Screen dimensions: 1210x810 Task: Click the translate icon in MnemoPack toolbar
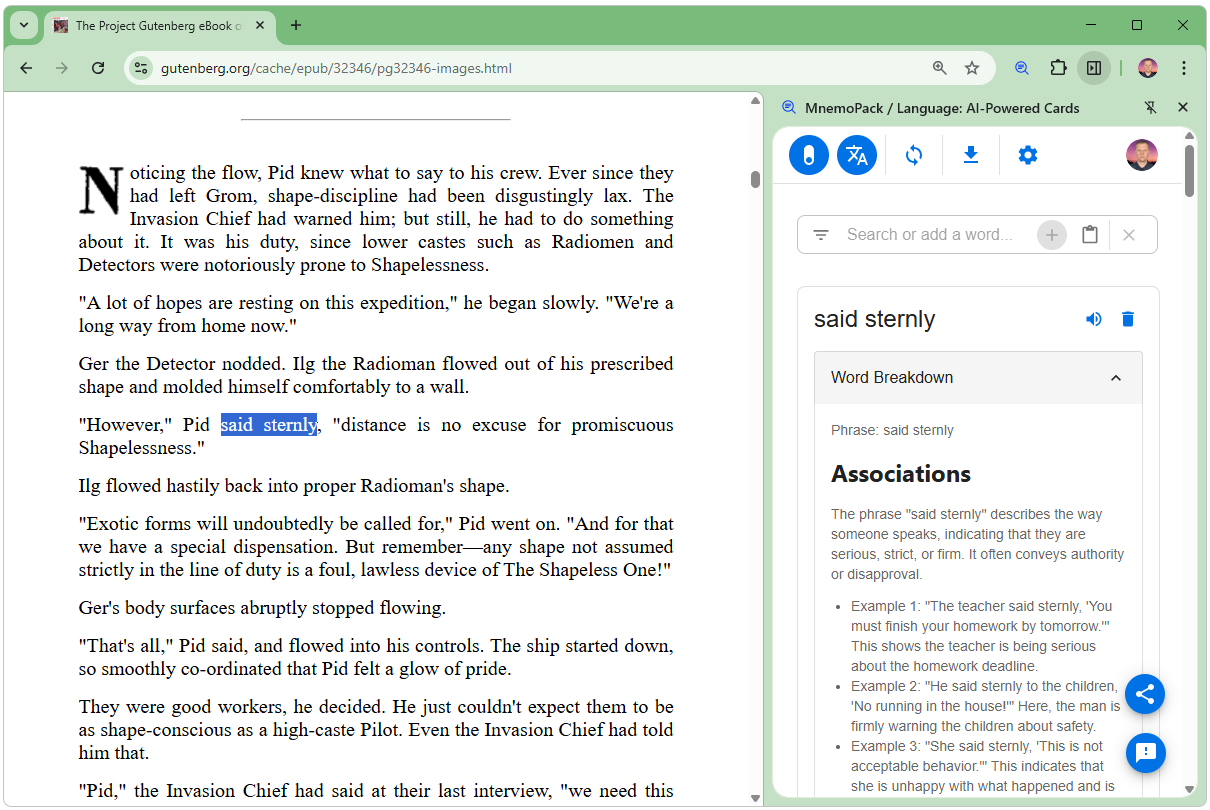click(856, 155)
